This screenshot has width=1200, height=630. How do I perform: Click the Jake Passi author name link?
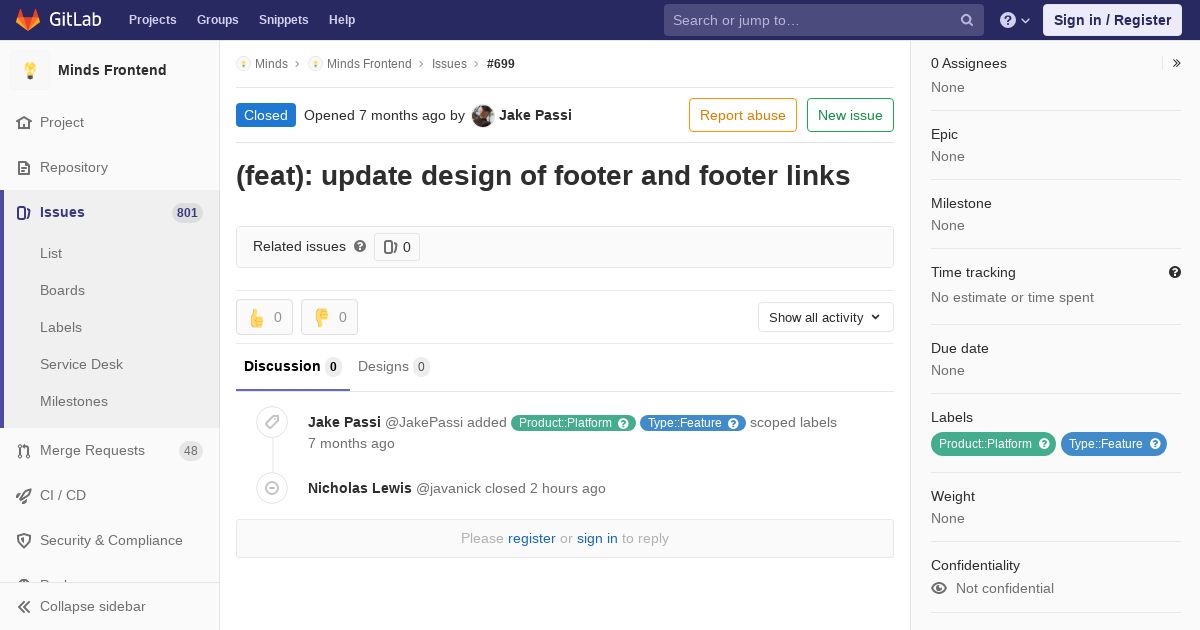[x=535, y=115]
